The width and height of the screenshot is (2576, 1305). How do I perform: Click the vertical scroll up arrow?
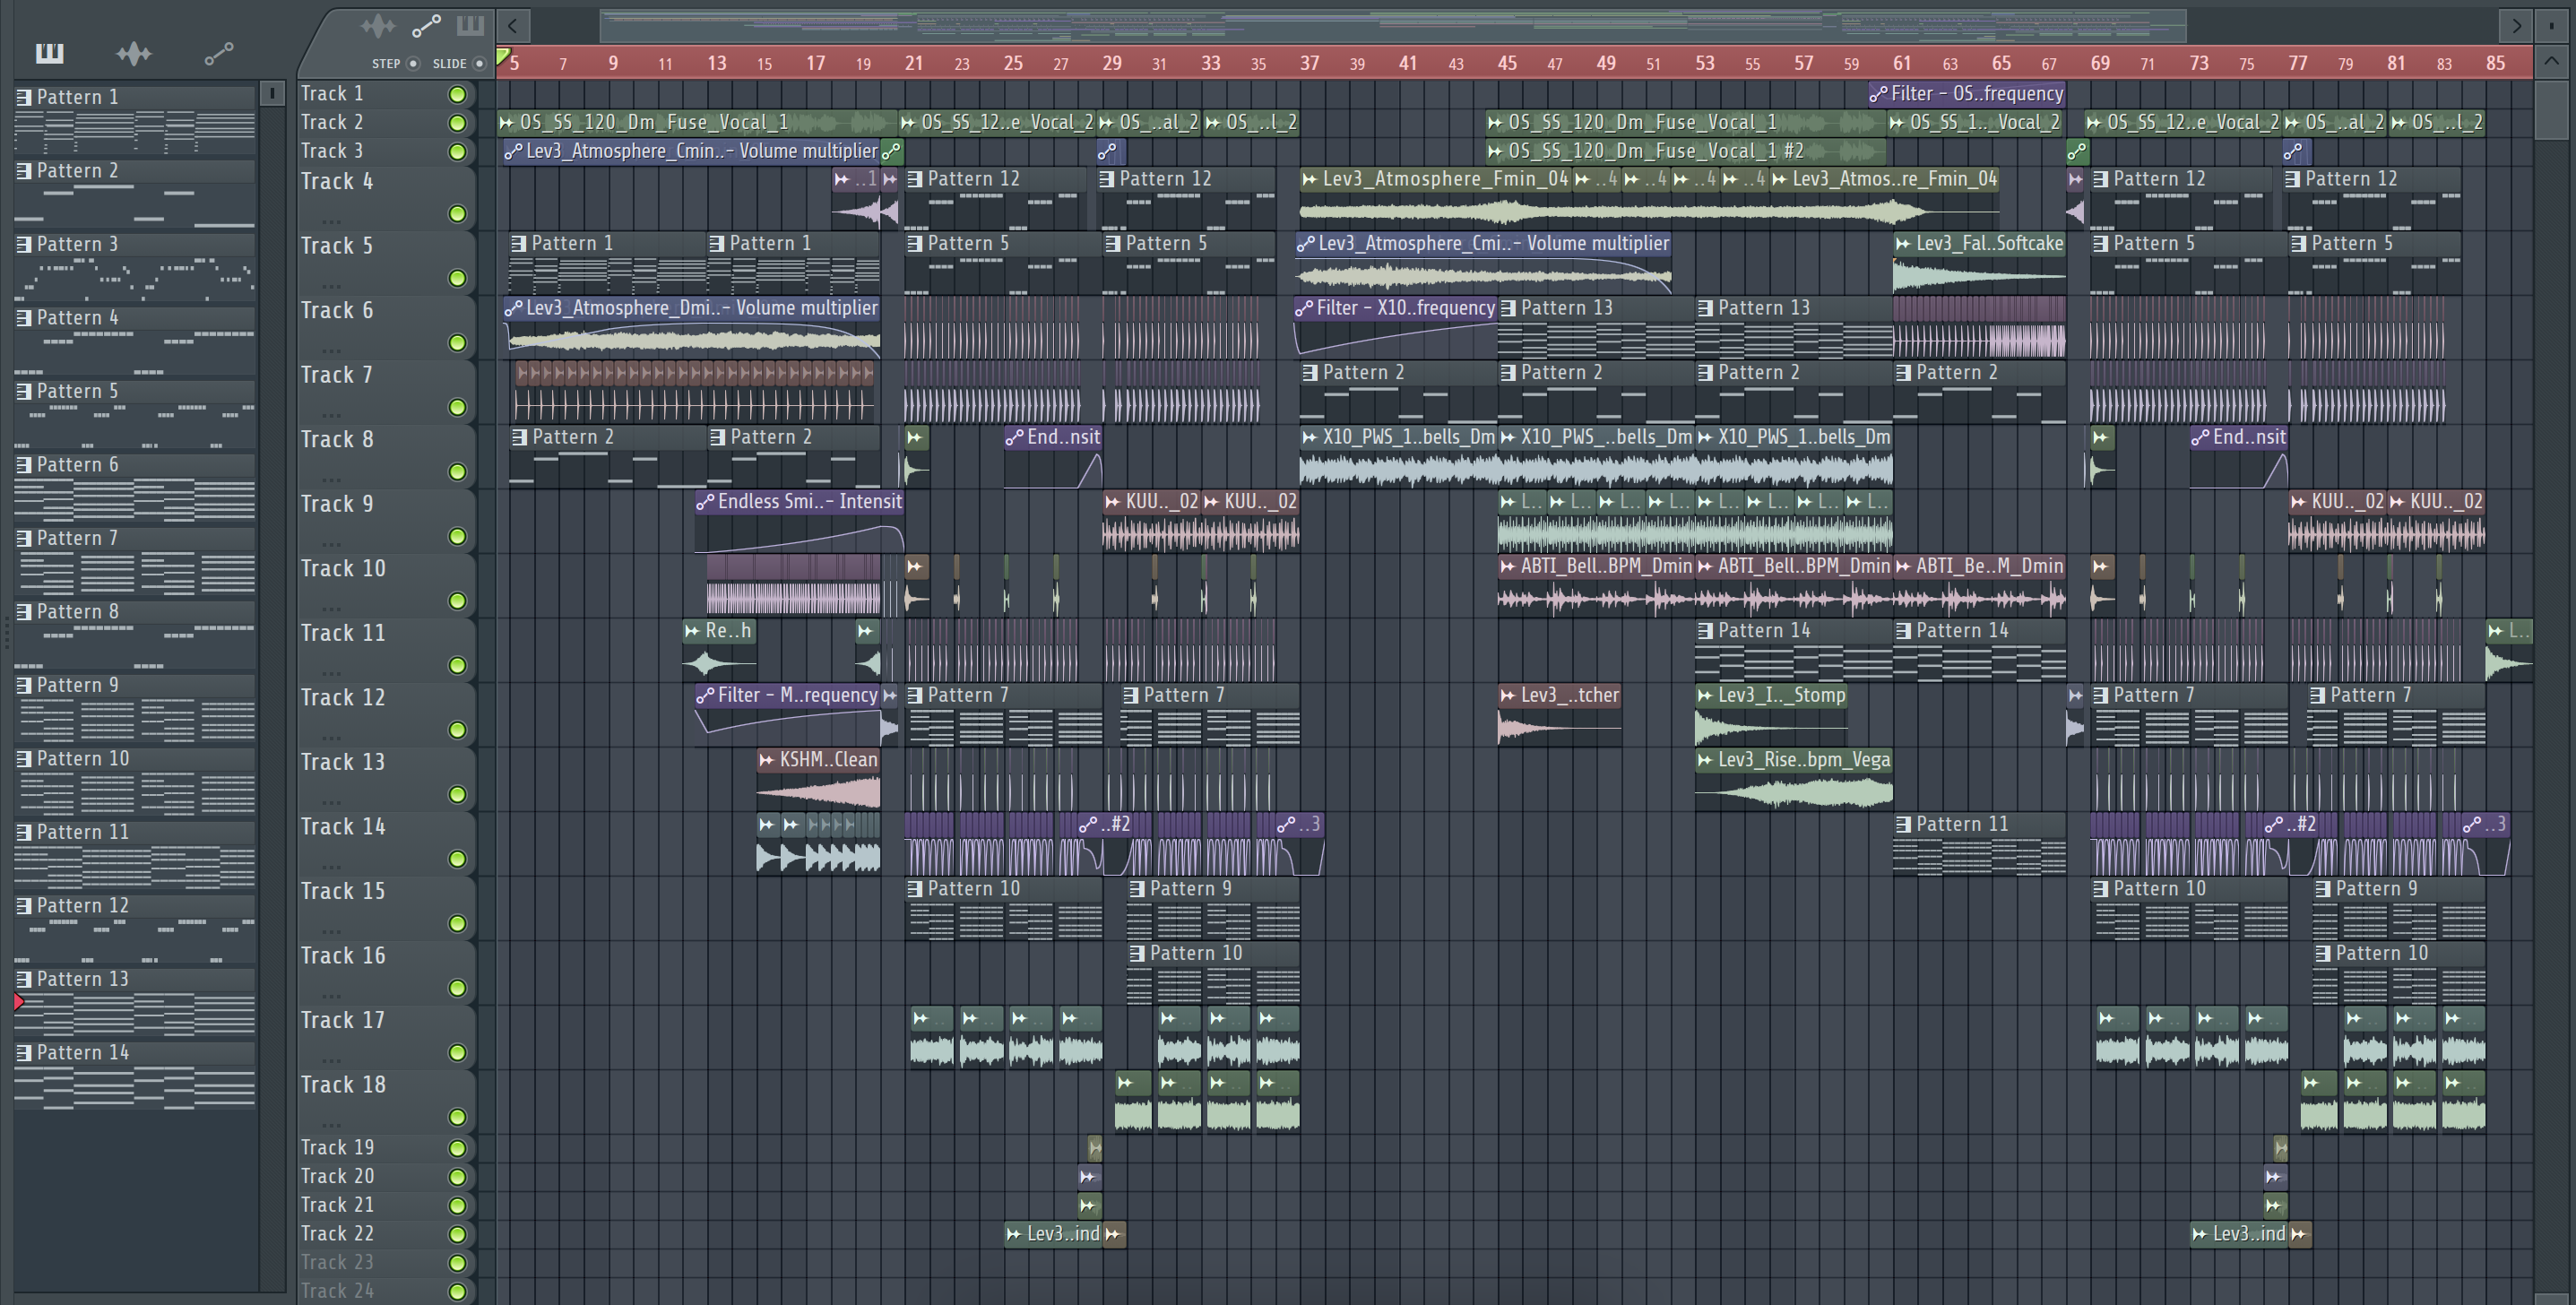coord(2551,62)
